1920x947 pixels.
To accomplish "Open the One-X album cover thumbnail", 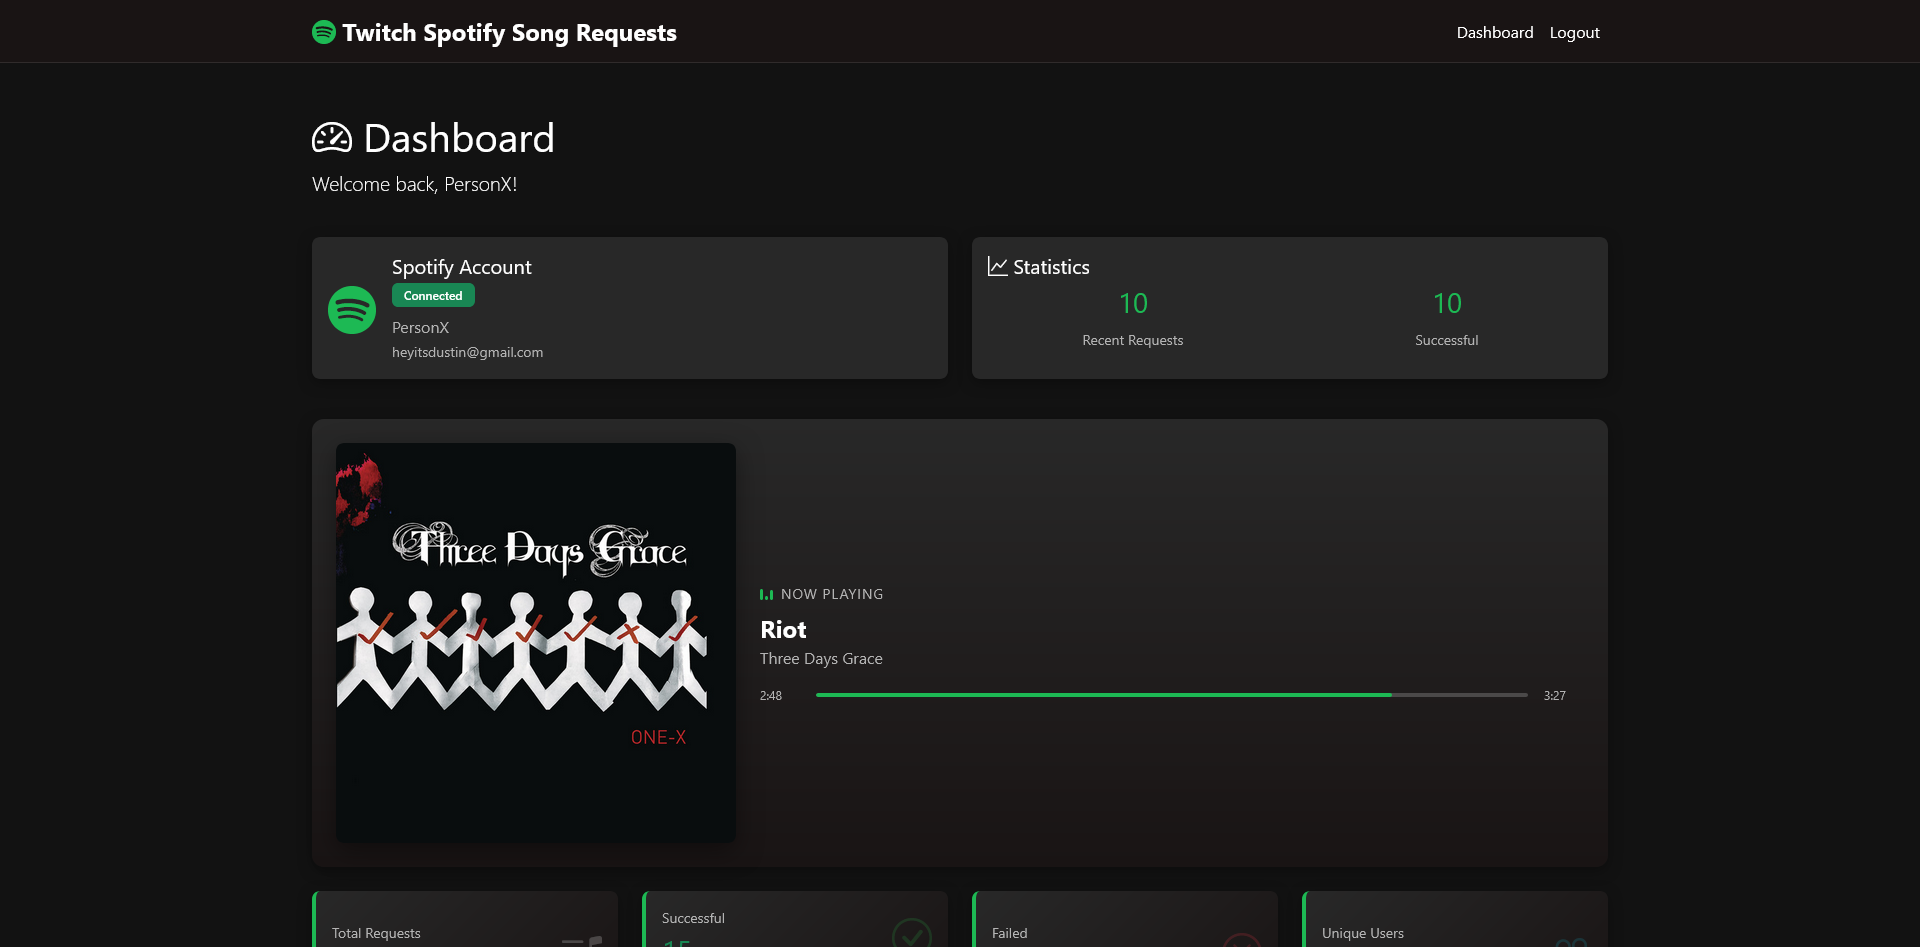I will (536, 642).
